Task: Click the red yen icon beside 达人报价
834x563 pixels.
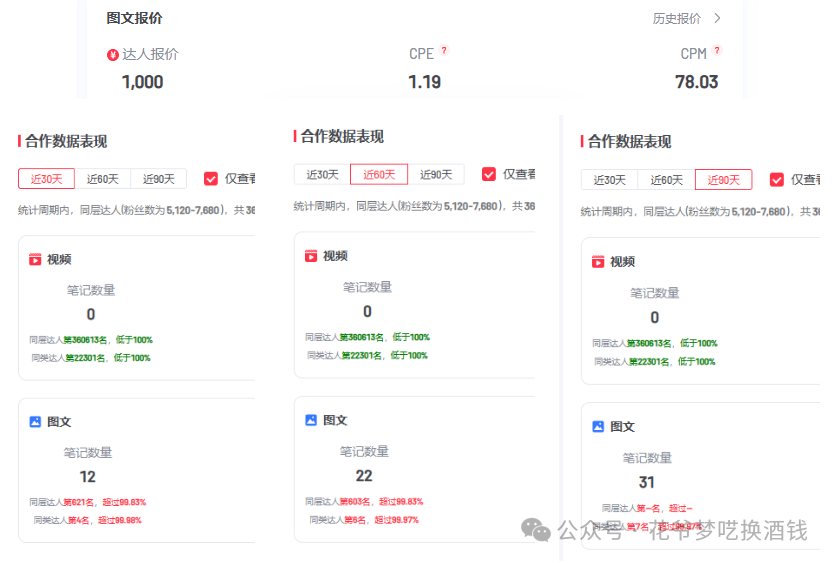Action: click(113, 55)
